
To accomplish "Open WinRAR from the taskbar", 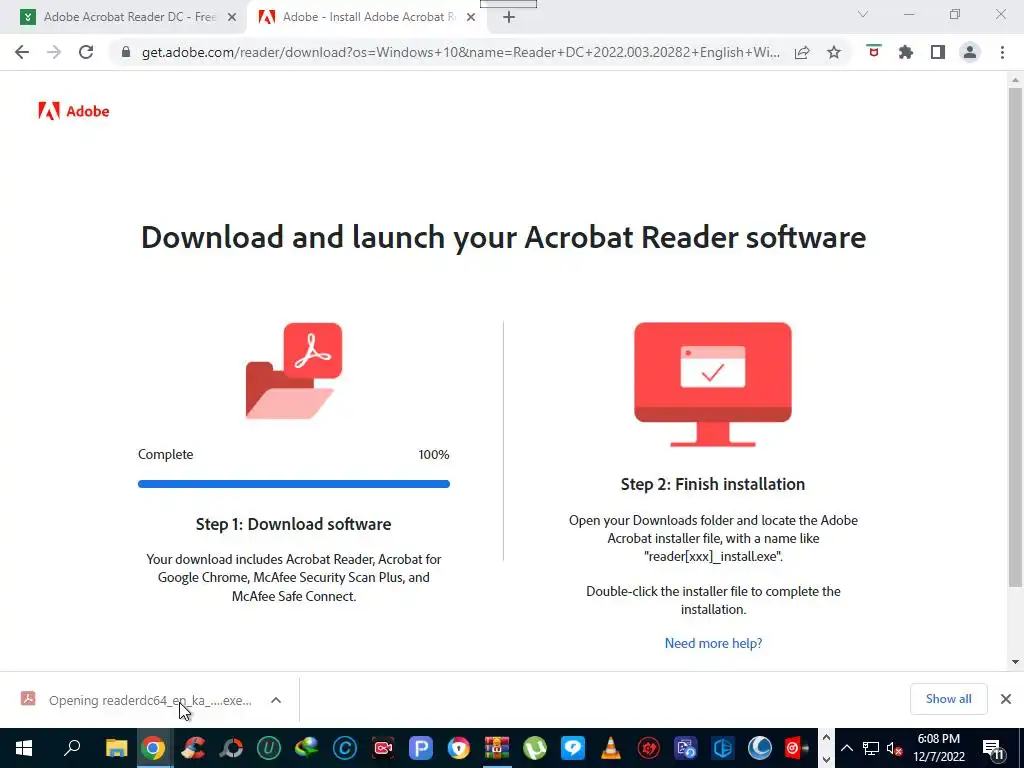I will click(x=496, y=748).
